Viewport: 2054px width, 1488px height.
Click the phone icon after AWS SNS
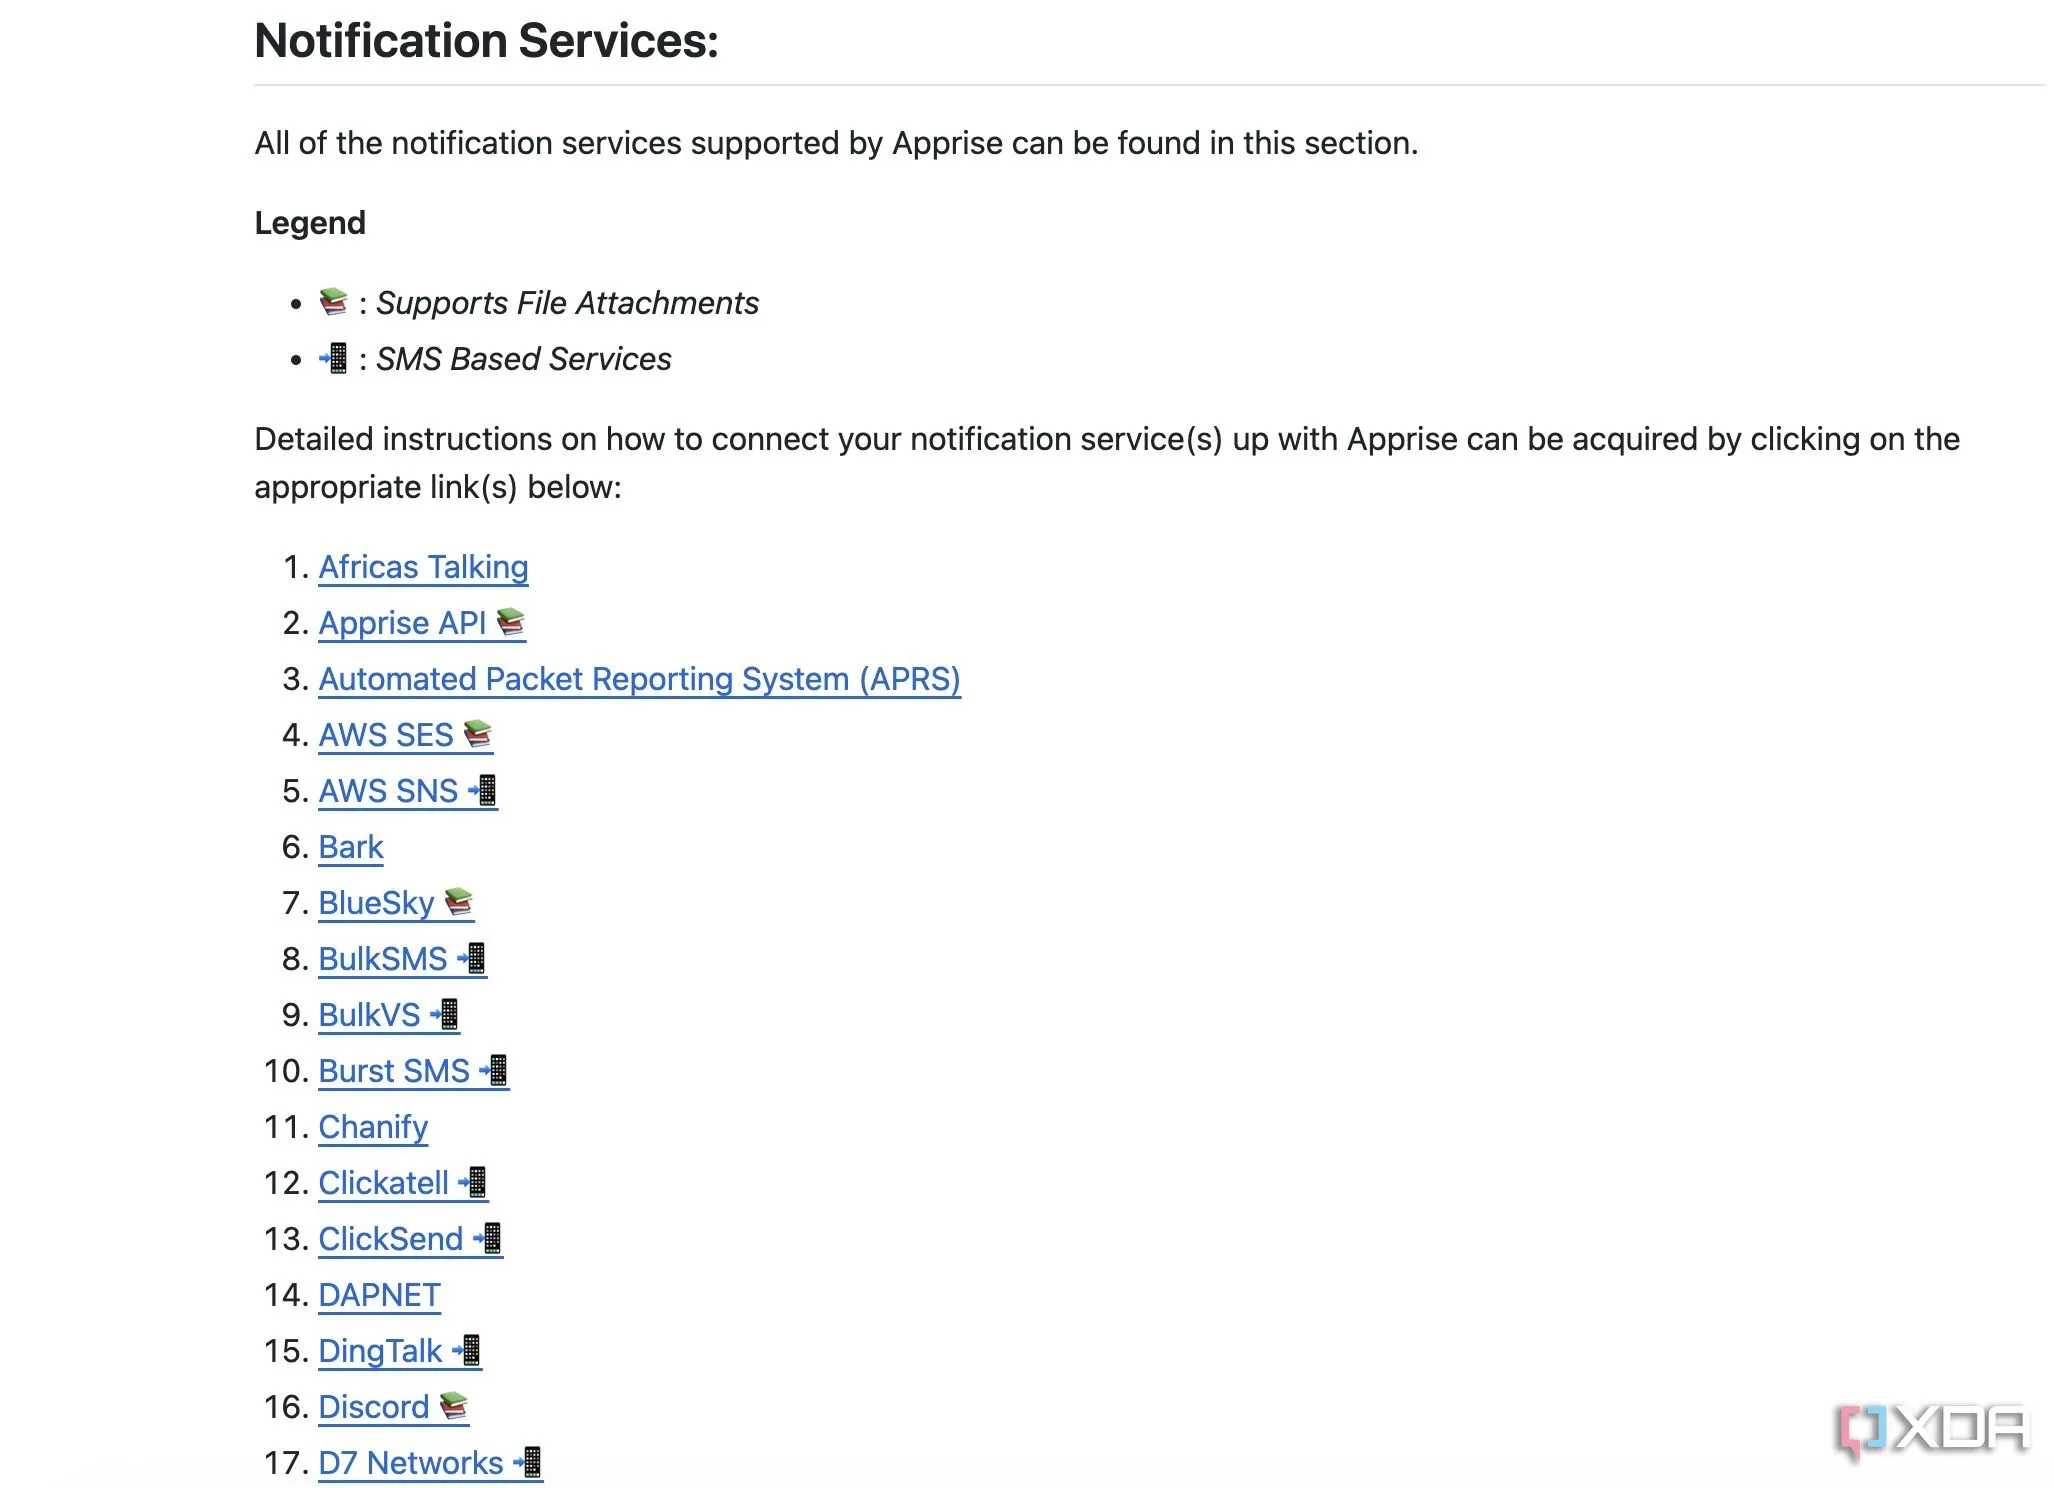483,790
